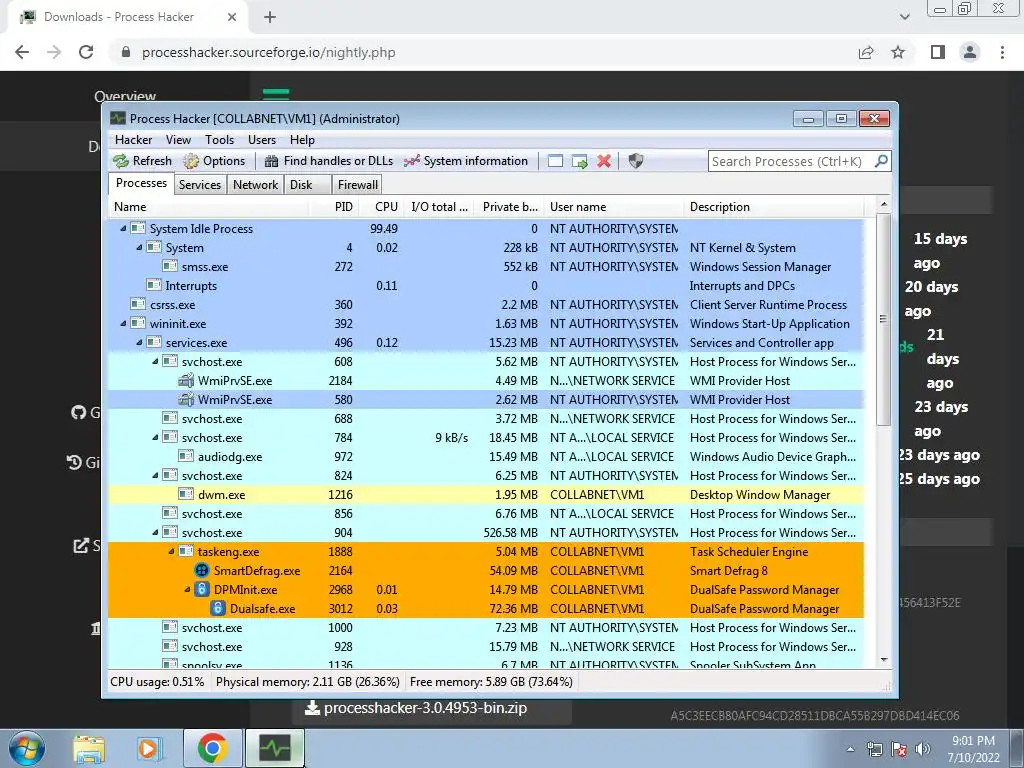This screenshot has height=768, width=1024.
Task: Open Windows Explorer from the taskbar
Action: click(x=89, y=748)
